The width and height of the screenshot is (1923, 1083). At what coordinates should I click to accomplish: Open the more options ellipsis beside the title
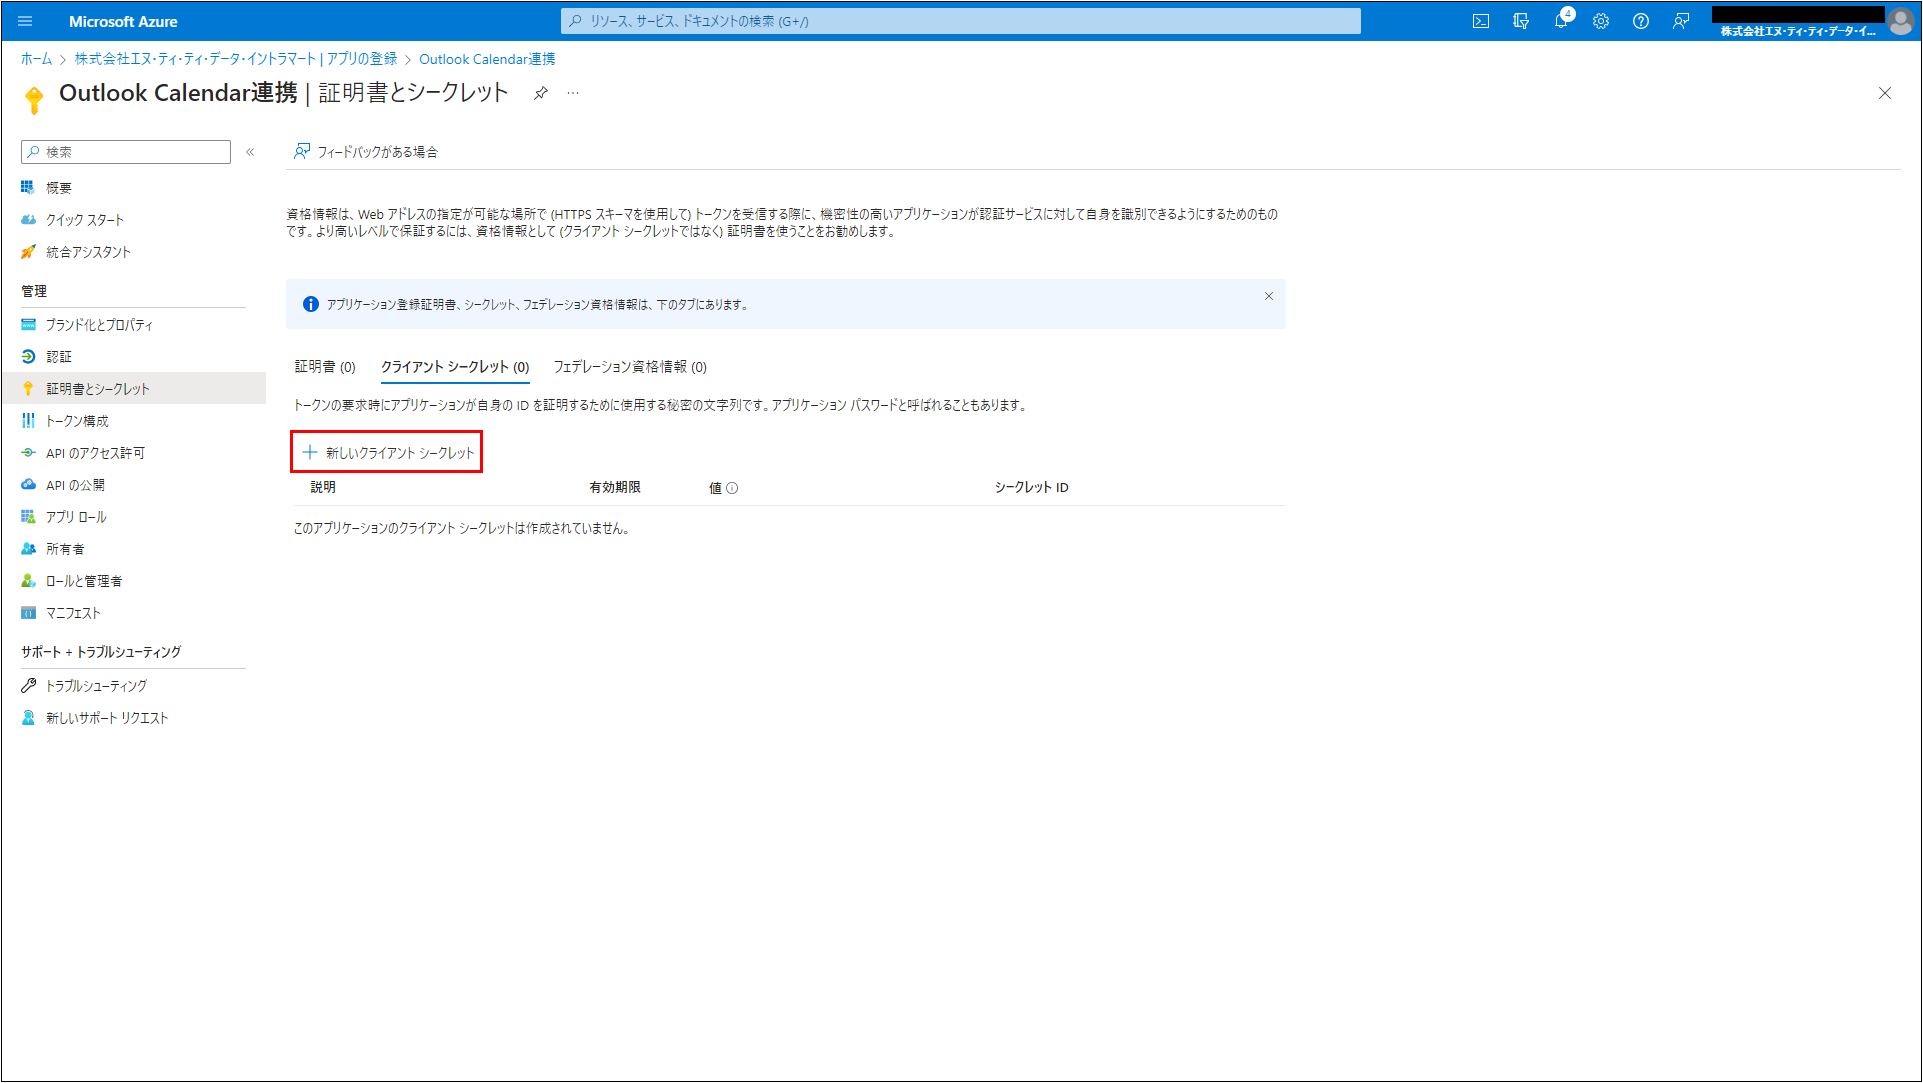(573, 93)
